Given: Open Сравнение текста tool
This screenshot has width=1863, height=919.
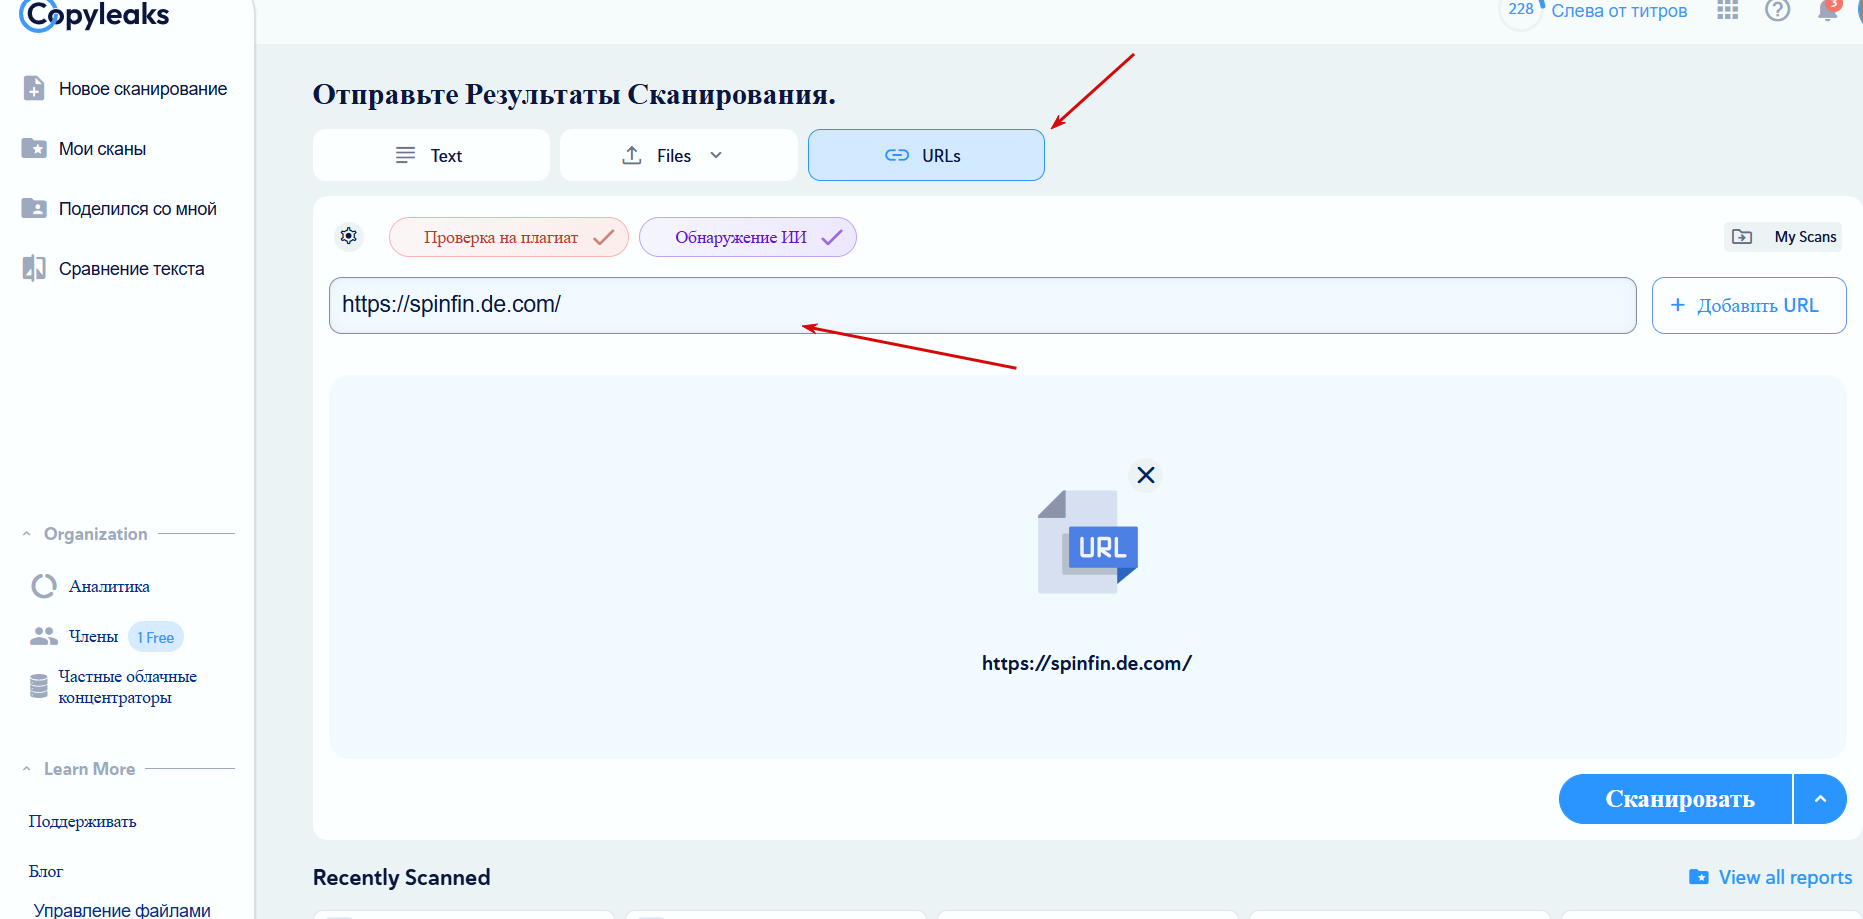Looking at the screenshot, I should (131, 269).
